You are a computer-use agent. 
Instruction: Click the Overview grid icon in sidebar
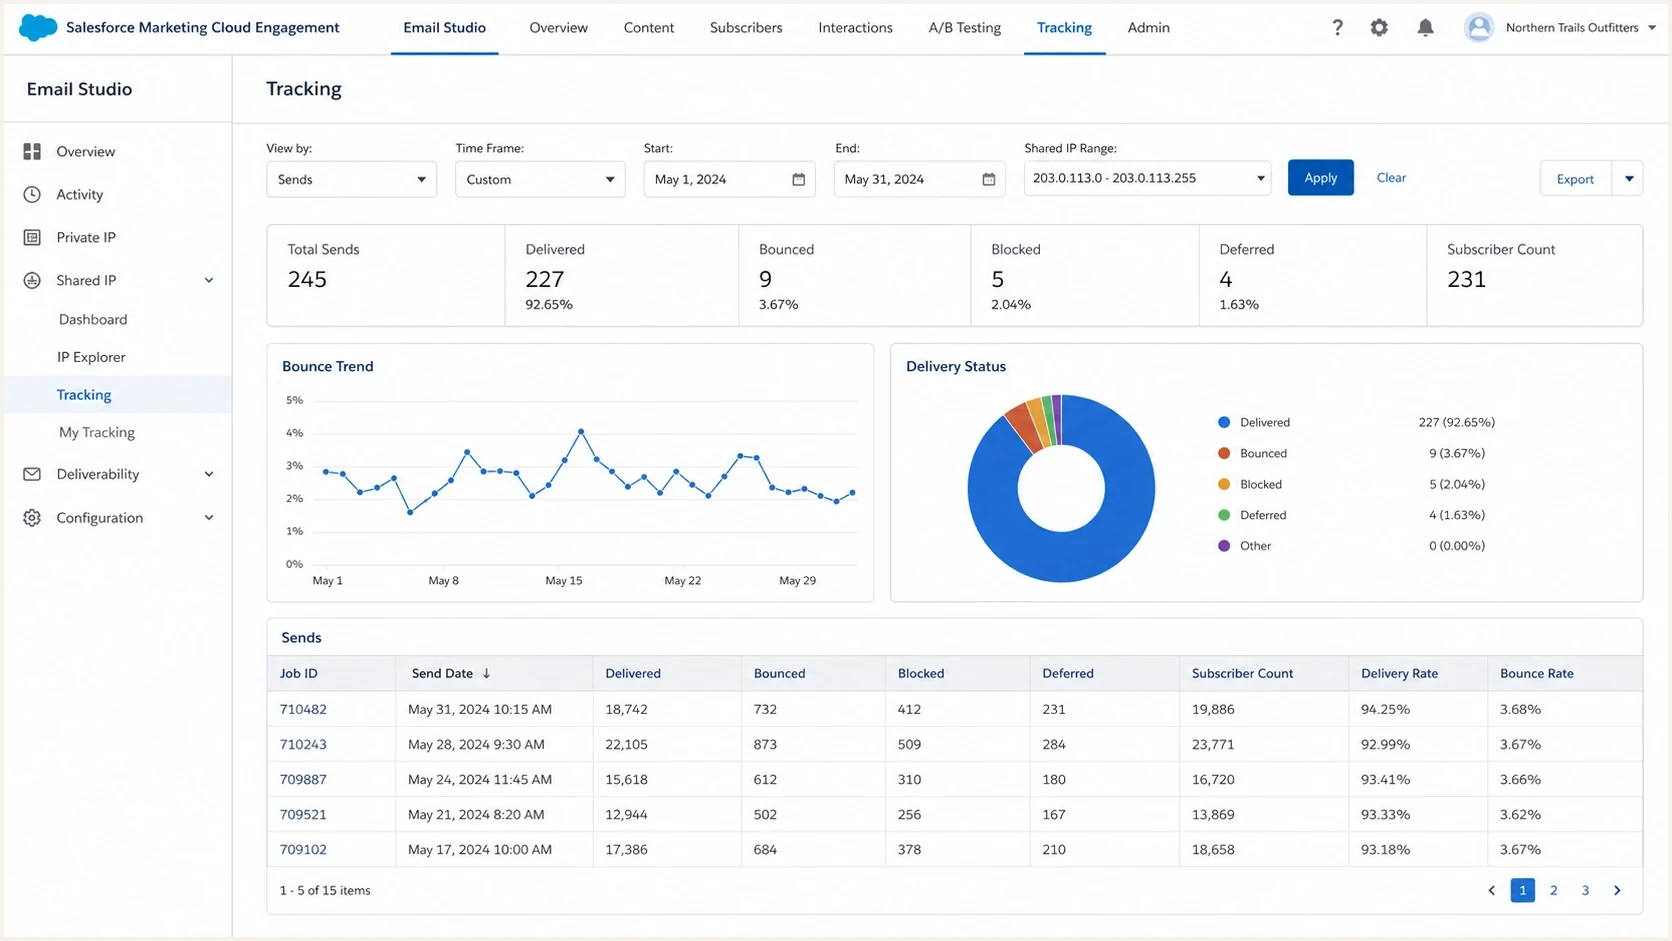click(x=32, y=151)
